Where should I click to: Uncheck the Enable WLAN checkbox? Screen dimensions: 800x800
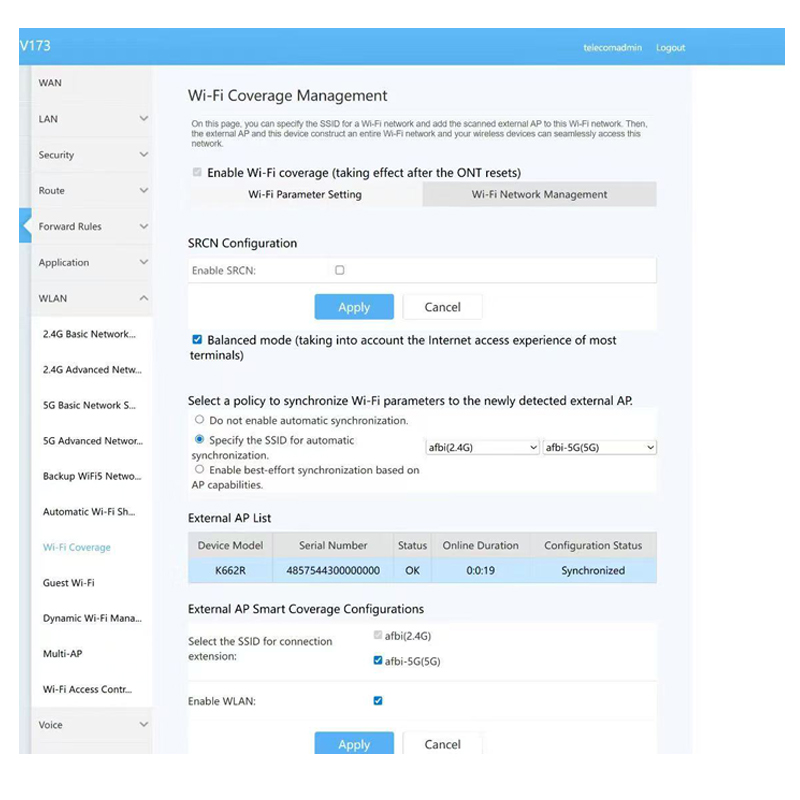(x=378, y=701)
